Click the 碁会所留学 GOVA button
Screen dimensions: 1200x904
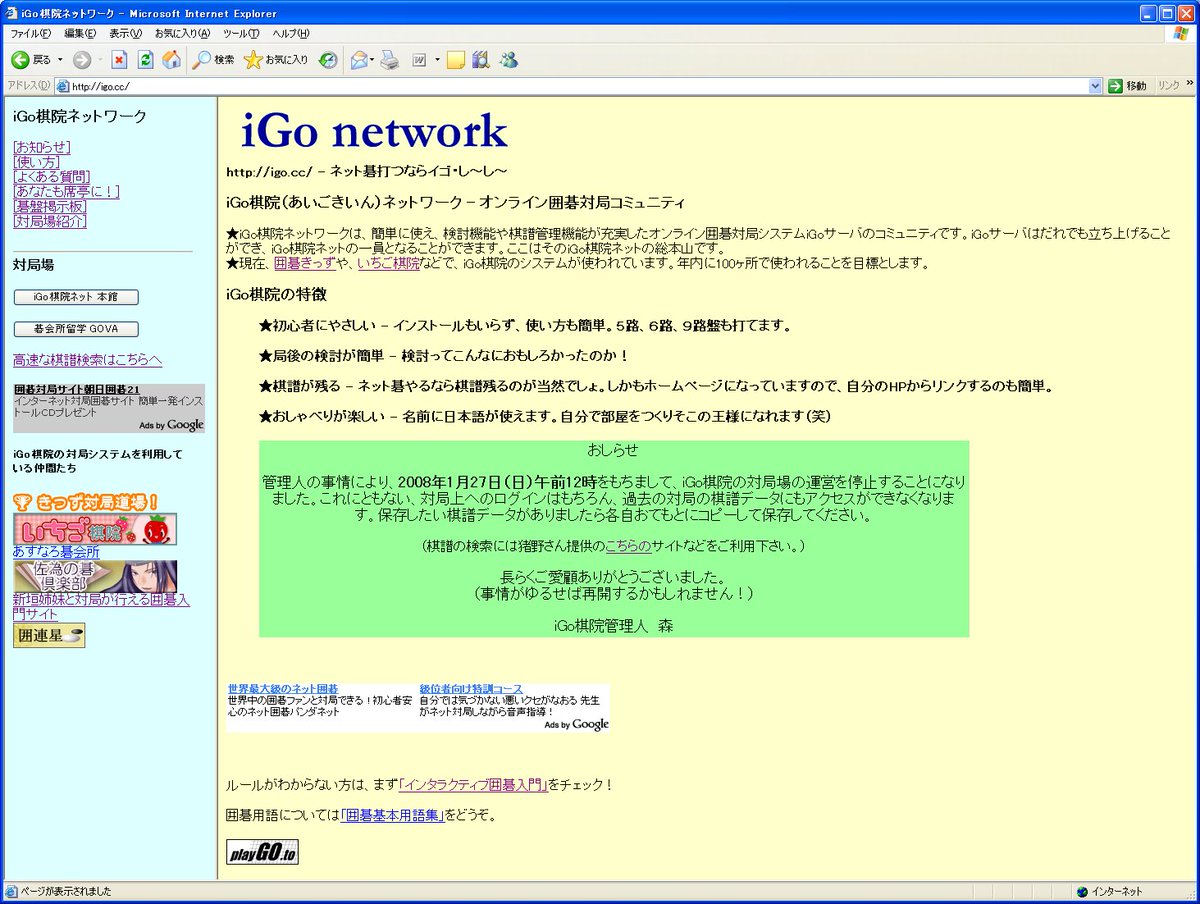pyautogui.click(x=76, y=329)
